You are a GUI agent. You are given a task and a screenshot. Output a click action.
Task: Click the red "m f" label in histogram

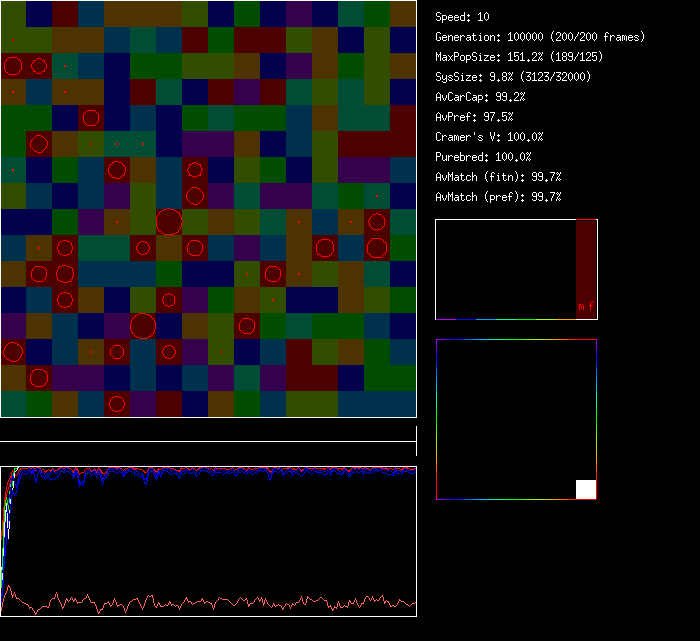(x=585, y=307)
